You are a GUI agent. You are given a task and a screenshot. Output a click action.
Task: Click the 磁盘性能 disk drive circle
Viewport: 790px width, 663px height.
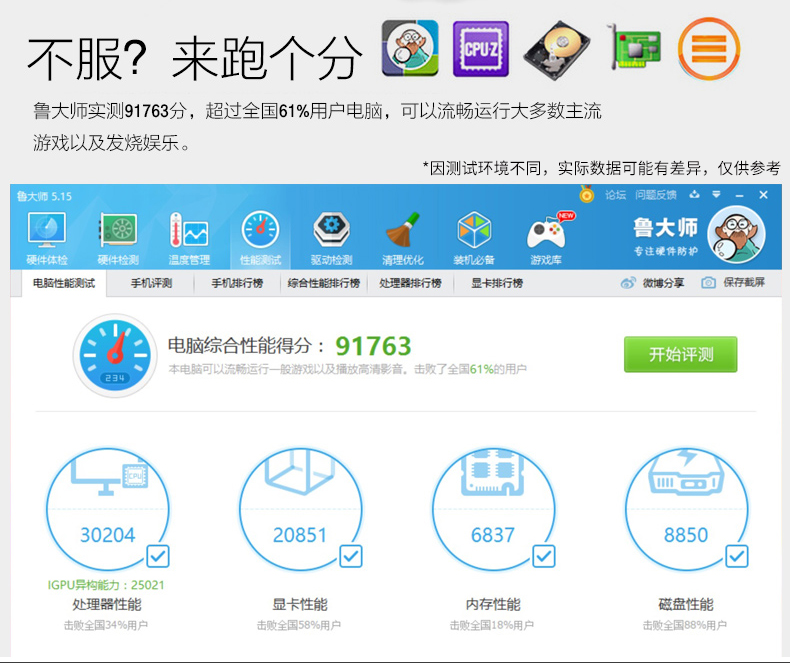(x=687, y=509)
